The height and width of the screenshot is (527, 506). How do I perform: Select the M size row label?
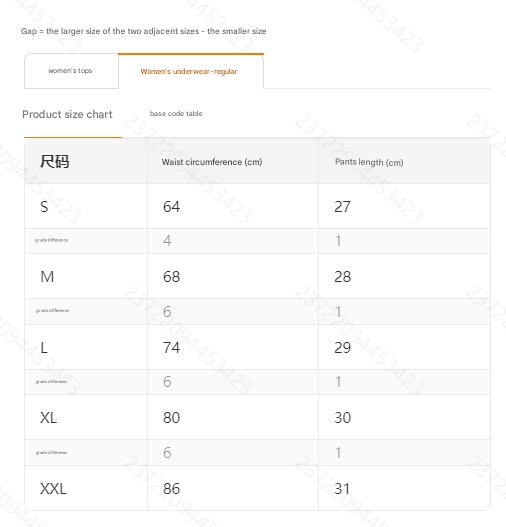point(47,277)
